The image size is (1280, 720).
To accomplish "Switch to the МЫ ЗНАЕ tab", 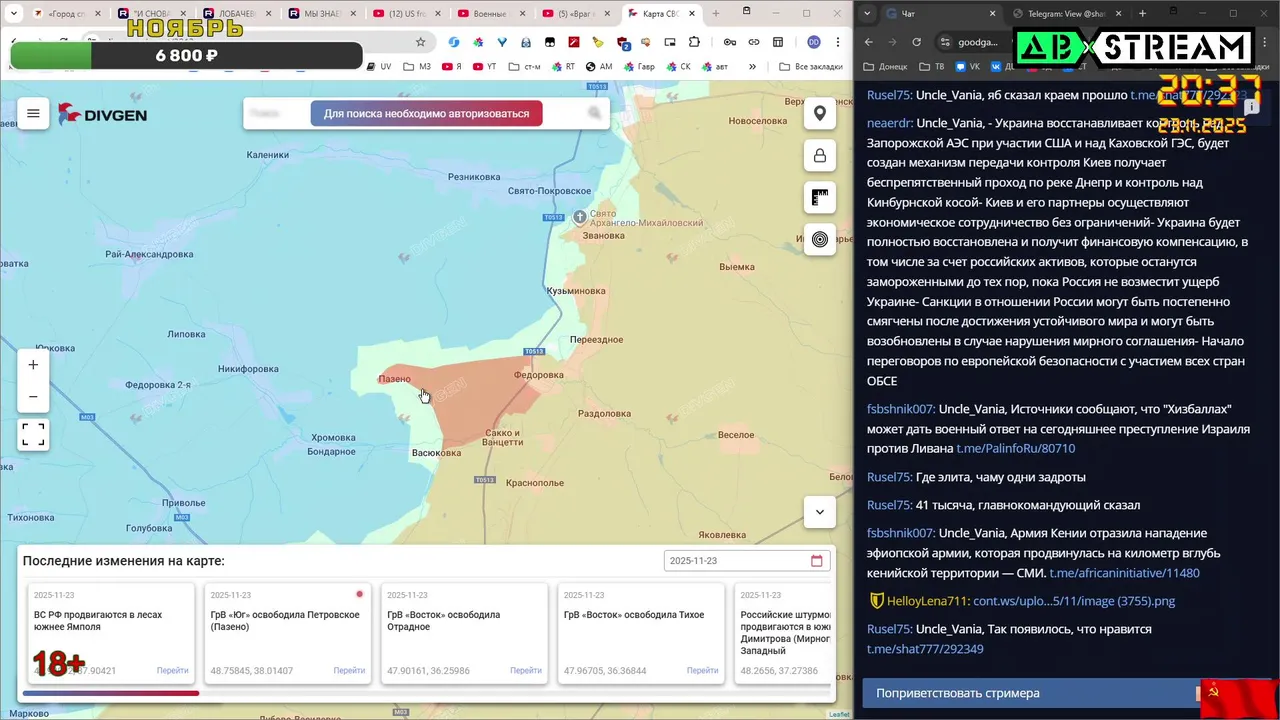I will pos(322,14).
